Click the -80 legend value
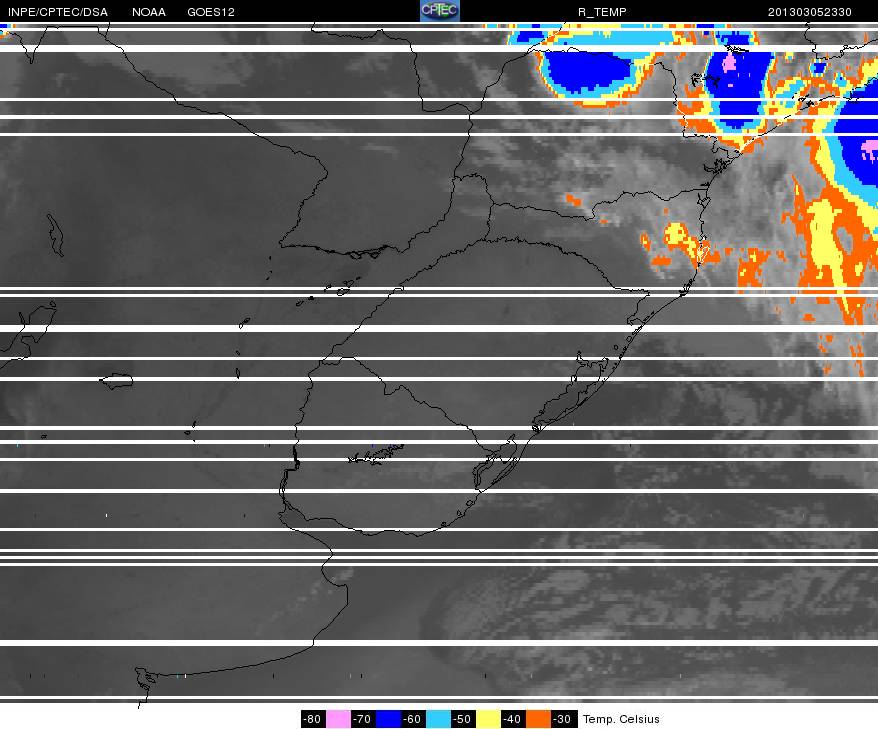 [x=313, y=719]
